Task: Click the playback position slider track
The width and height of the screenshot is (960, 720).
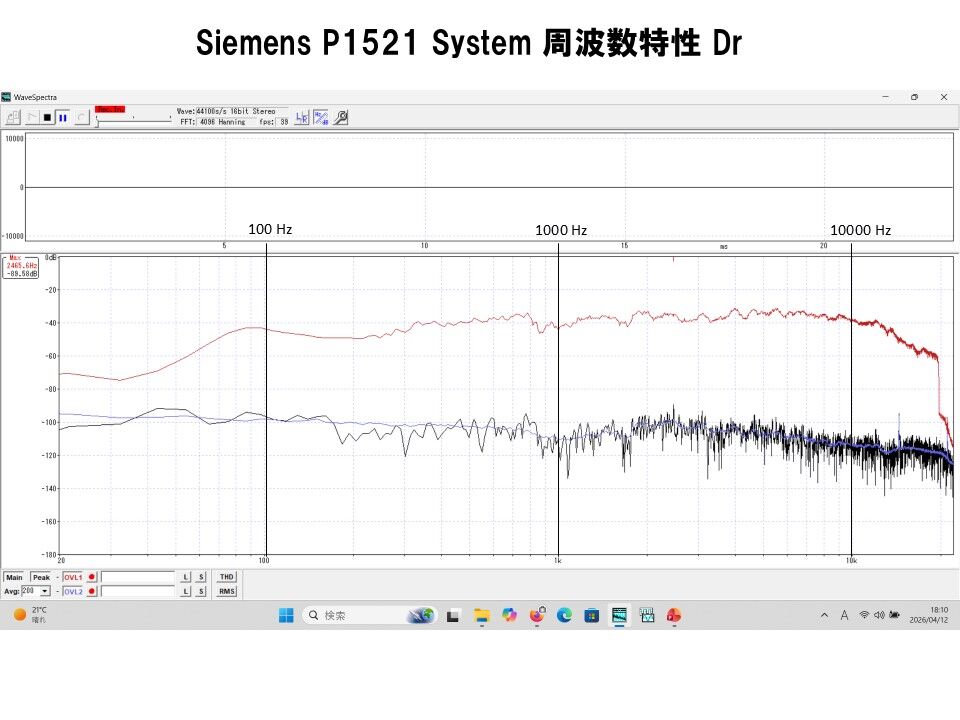Action: coord(133,119)
